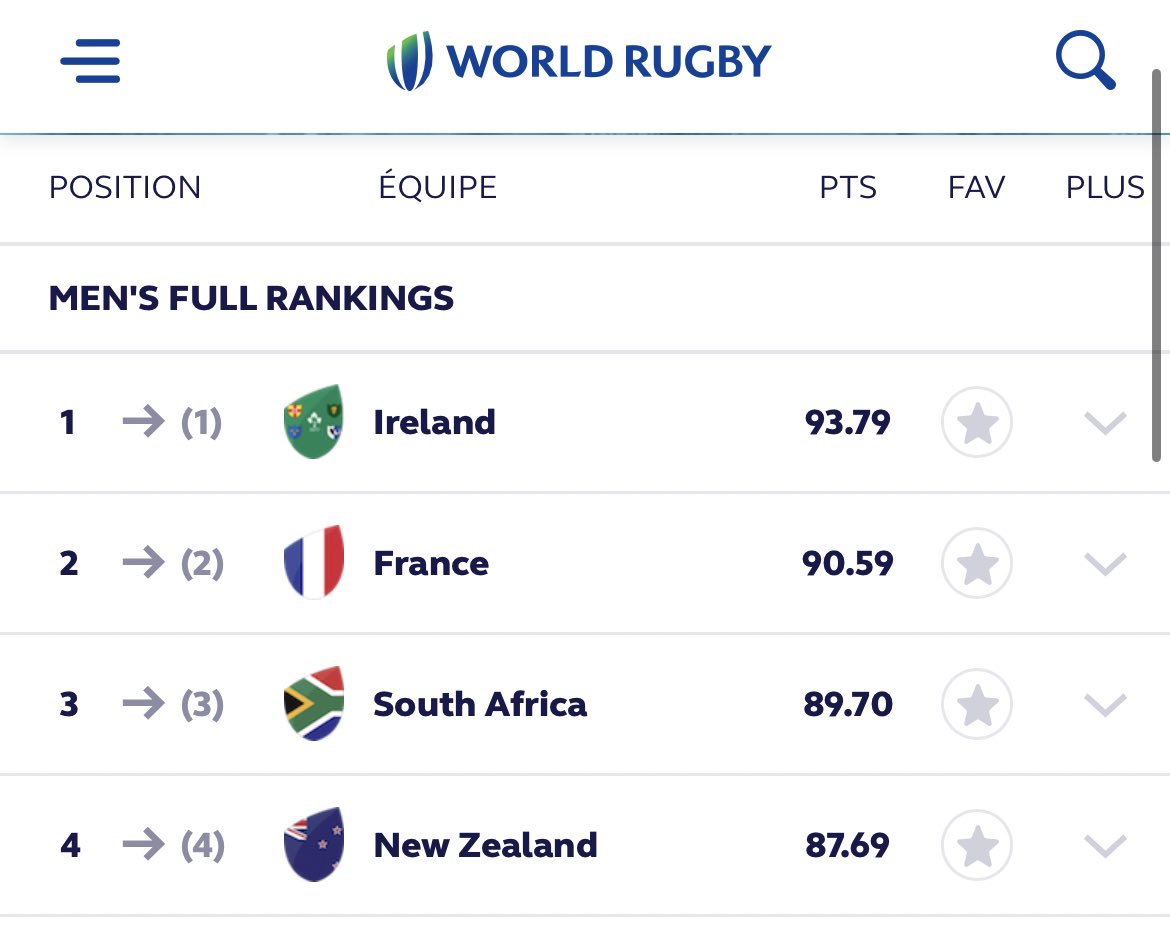Click the page vertical scrollbar

click(x=1157, y=265)
